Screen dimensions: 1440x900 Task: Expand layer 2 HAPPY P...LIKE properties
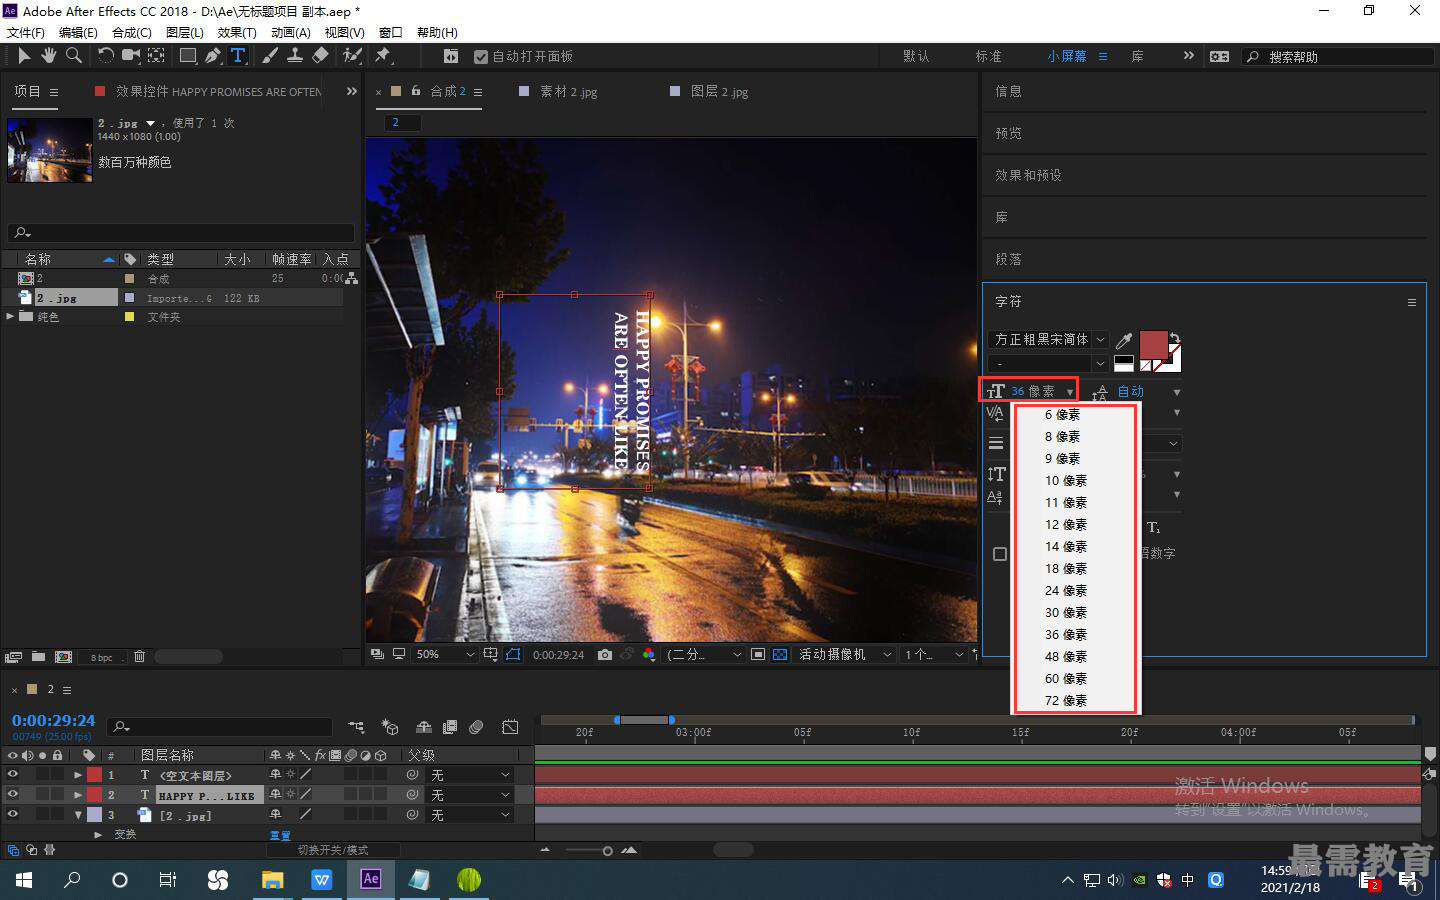click(x=78, y=795)
